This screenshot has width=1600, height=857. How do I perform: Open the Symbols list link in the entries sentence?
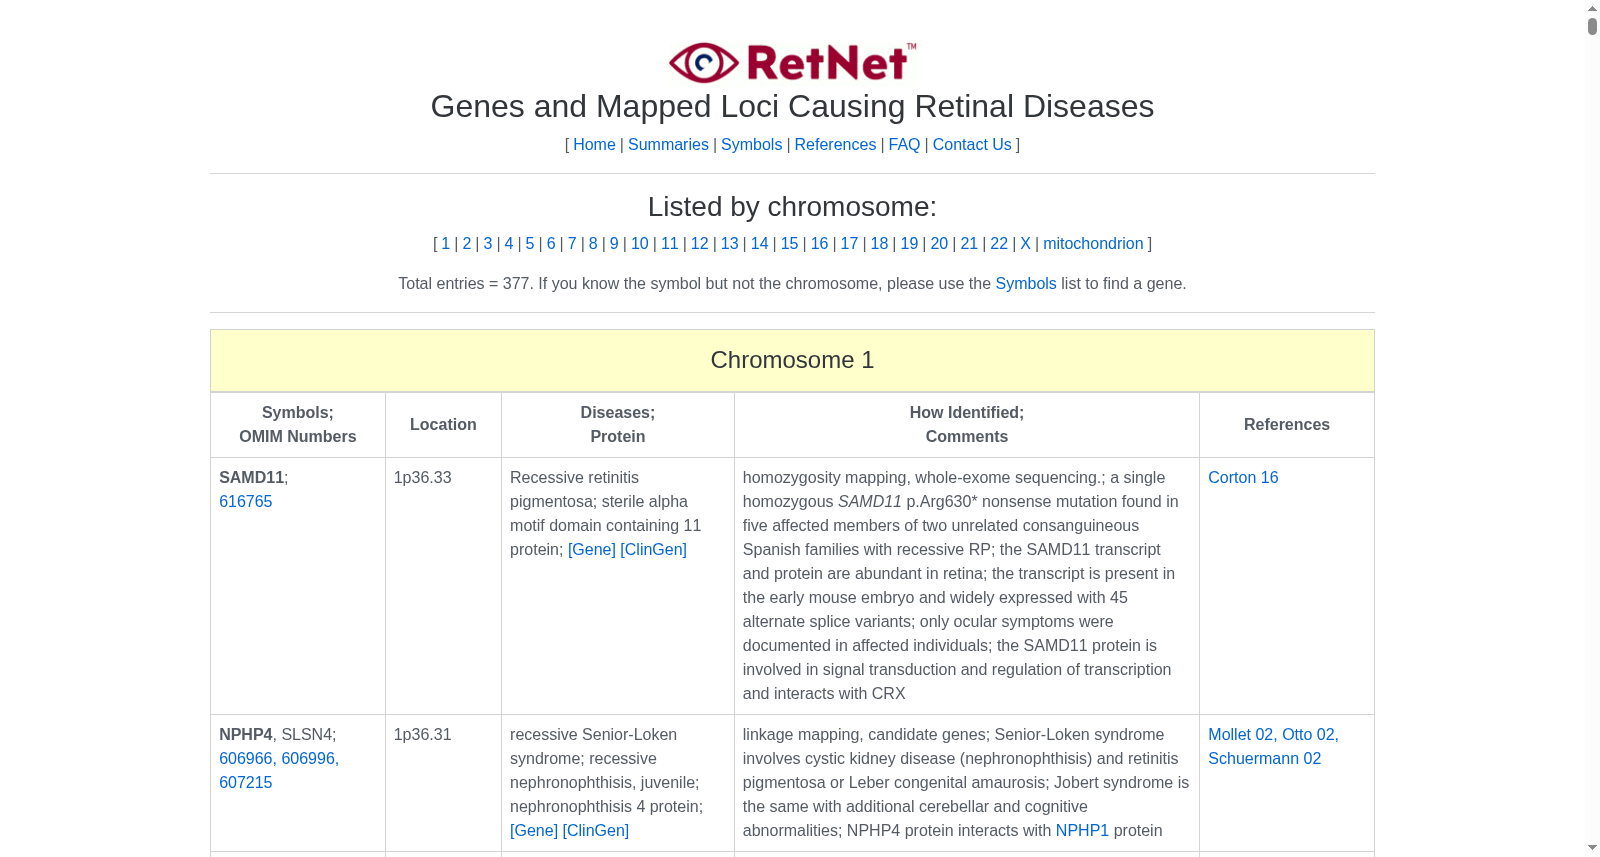pos(1026,283)
